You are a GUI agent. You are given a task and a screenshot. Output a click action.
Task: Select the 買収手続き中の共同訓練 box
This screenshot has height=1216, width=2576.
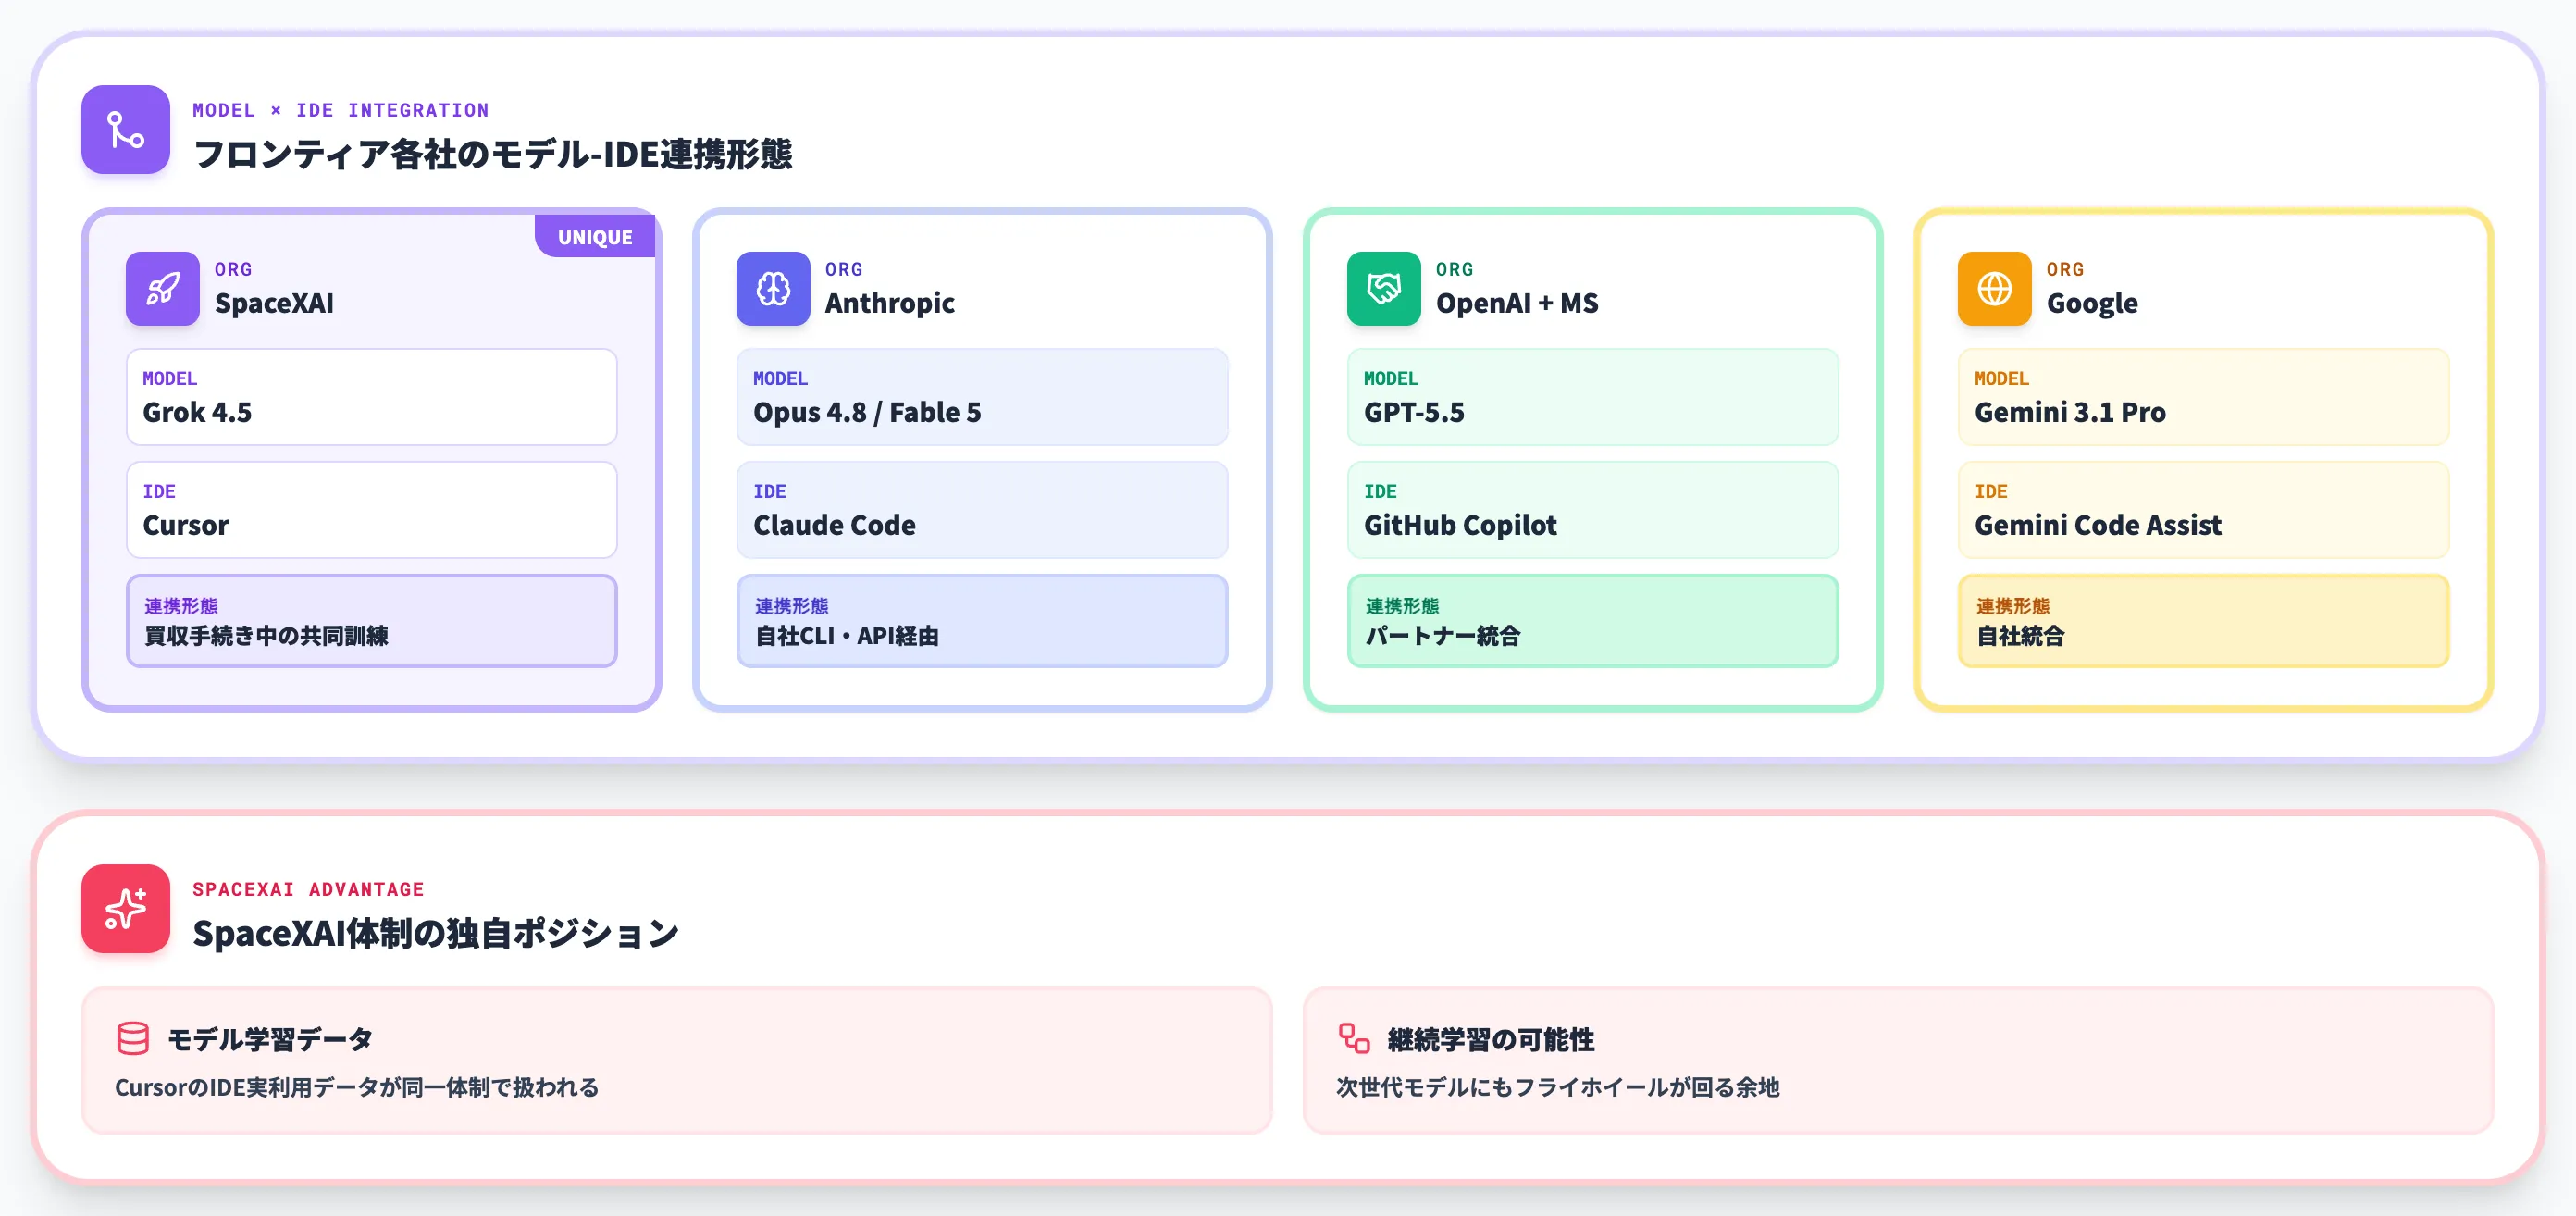click(x=372, y=621)
